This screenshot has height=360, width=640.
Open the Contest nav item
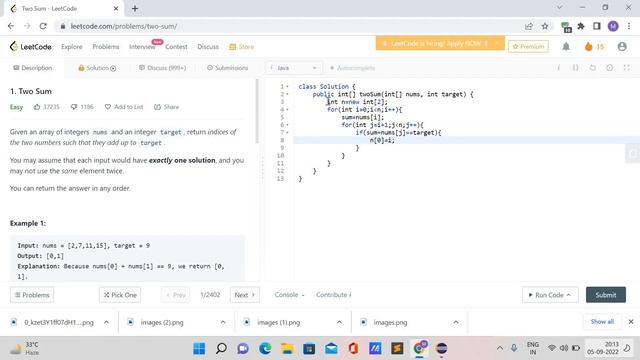point(176,47)
